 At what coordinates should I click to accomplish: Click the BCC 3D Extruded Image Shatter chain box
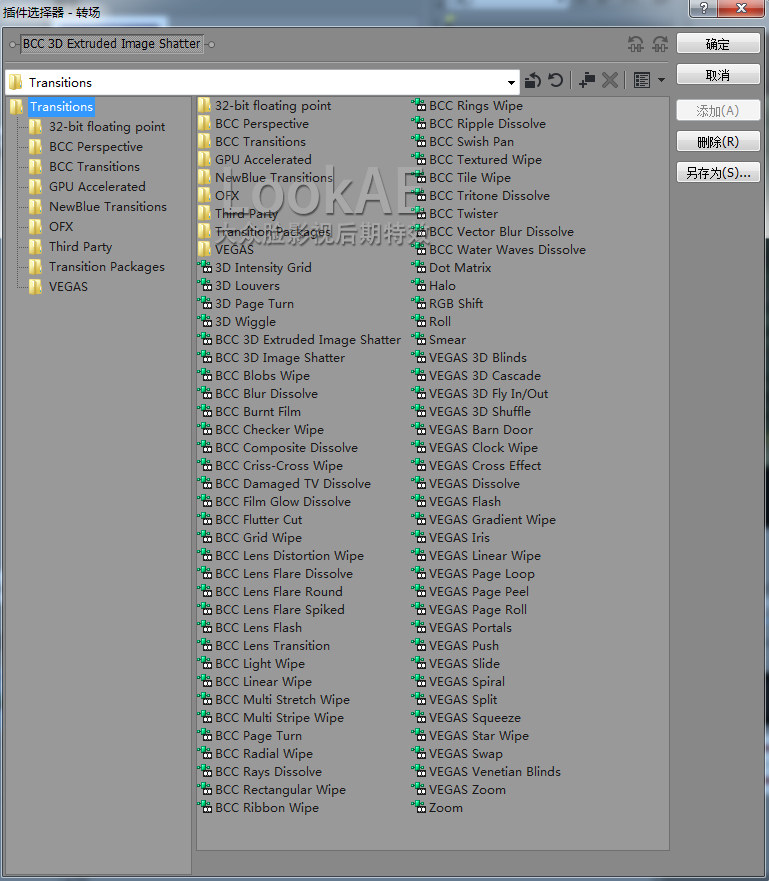(112, 44)
